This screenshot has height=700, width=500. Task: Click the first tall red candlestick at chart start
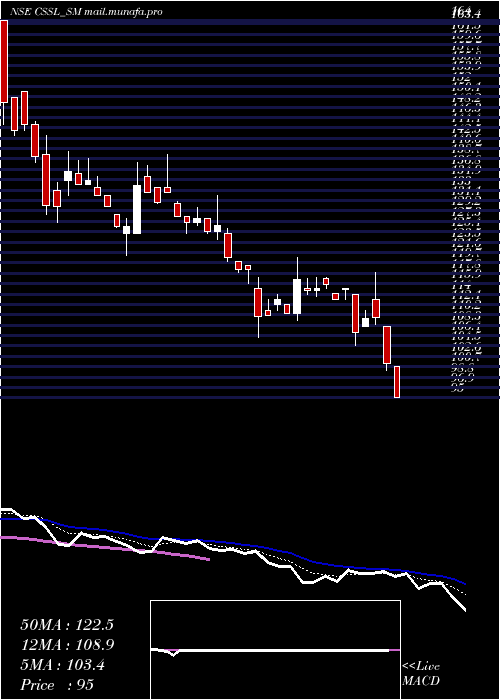pos(4,62)
